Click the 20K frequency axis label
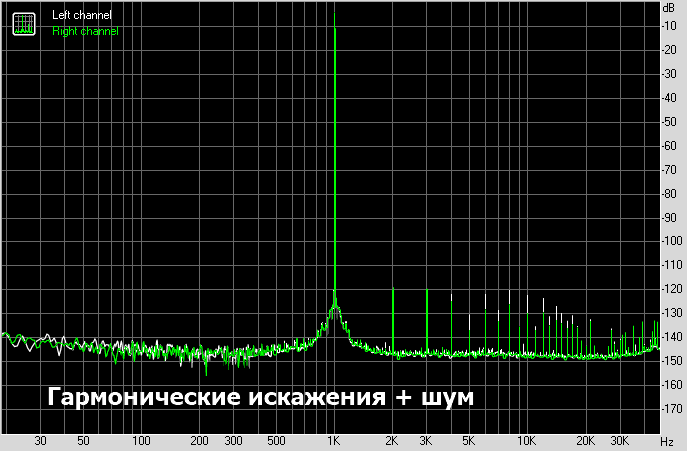 585,441
